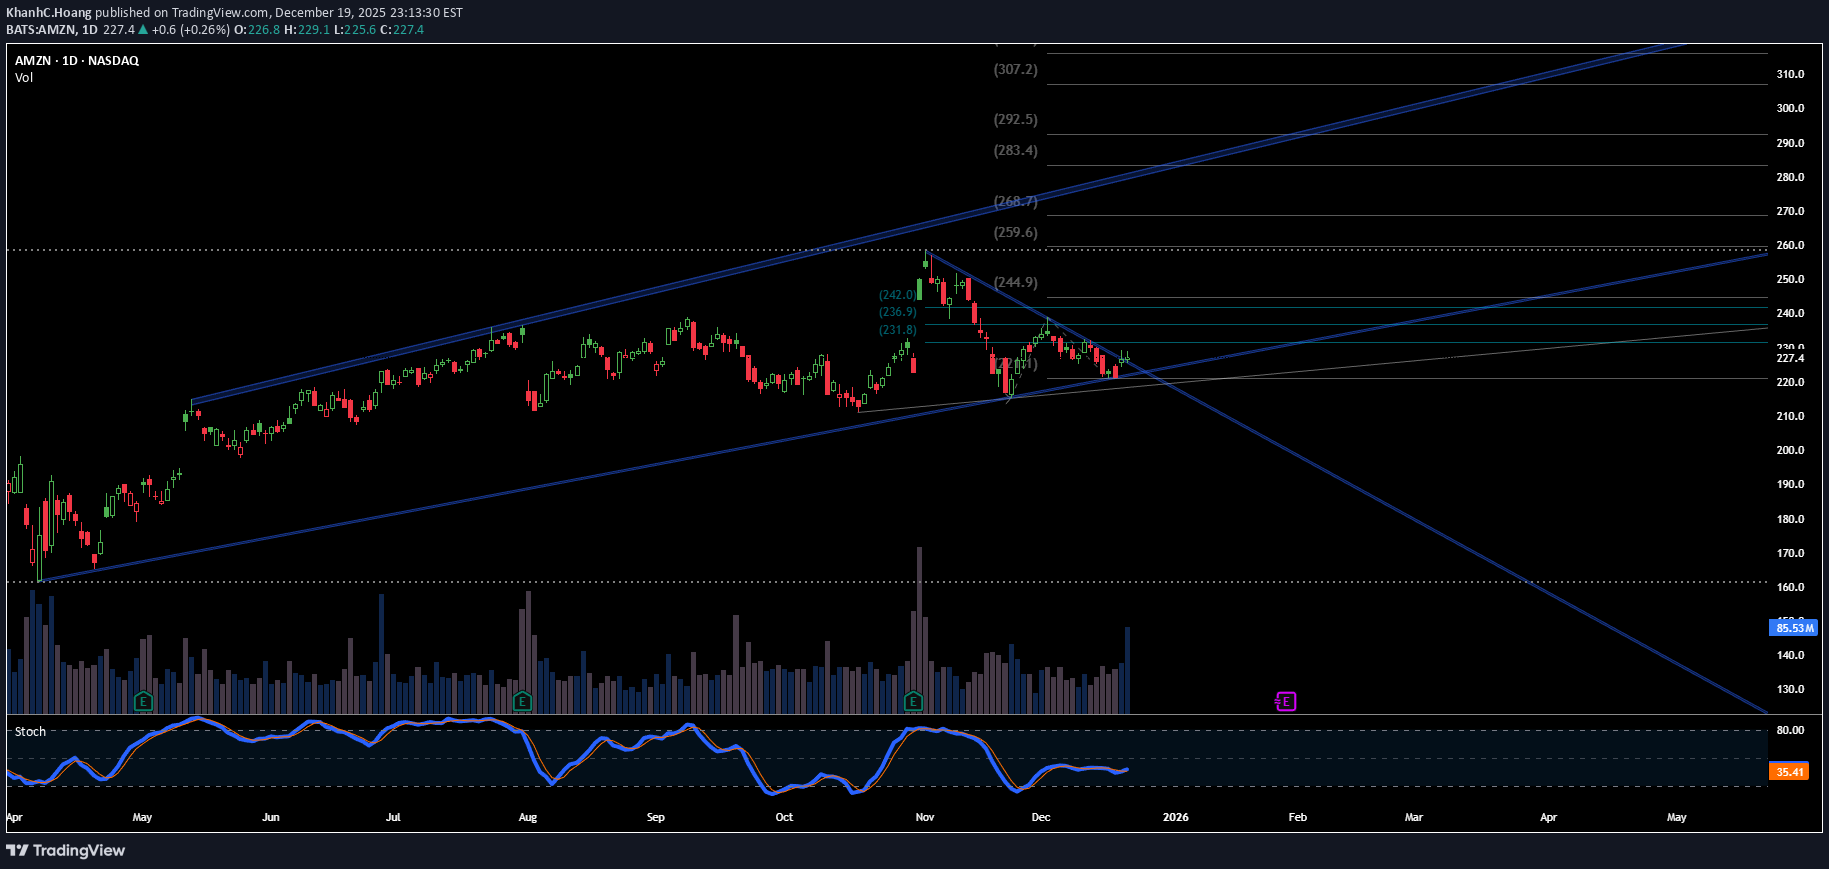Screen dimensions: 1829x869
Task: Select the (292.5) Fibonacci level label
Action: pyautogui.click(x=1015, y=119)
